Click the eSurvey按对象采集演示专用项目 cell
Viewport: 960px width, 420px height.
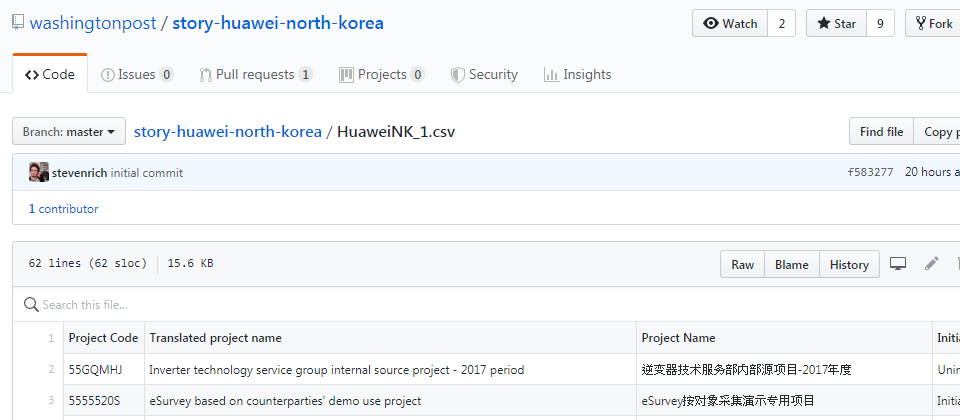point(784,401)
